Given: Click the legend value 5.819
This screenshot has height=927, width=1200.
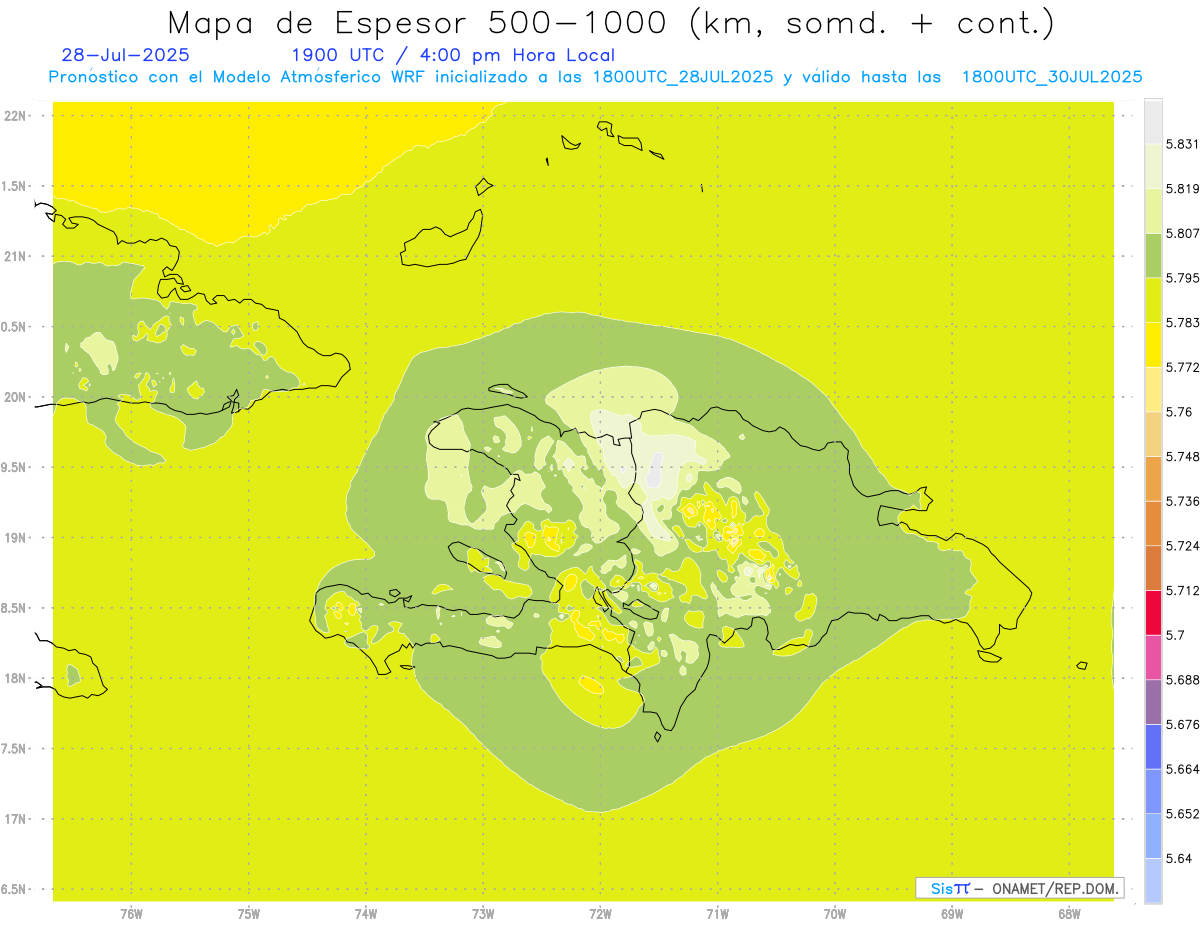Looking at the screenshot, I should (x=1181, y=189).
